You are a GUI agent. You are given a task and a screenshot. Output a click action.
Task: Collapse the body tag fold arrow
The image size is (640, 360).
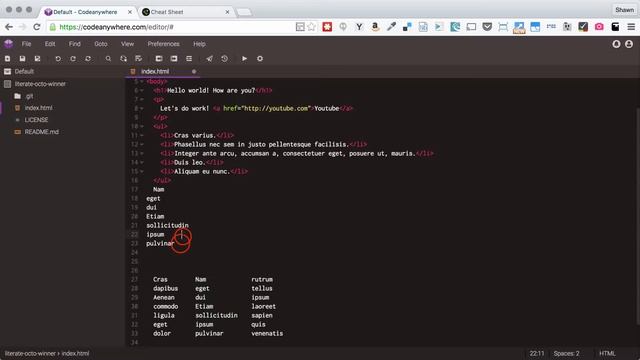[142, 81]
